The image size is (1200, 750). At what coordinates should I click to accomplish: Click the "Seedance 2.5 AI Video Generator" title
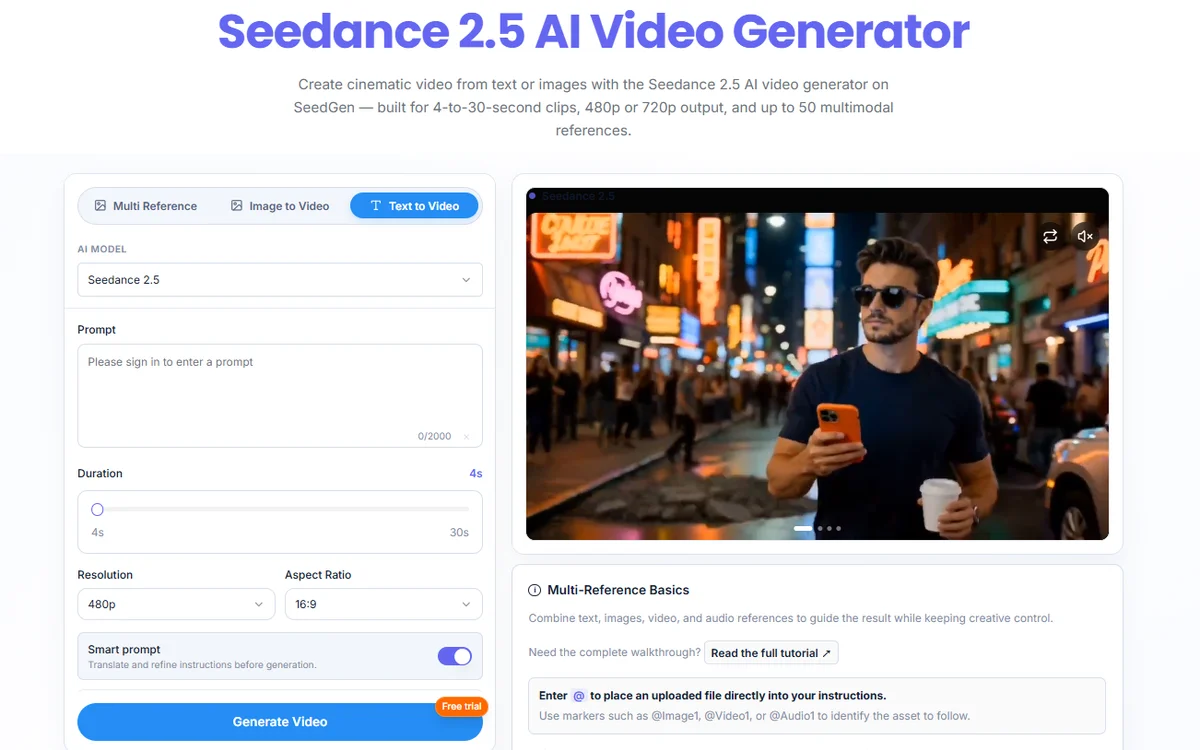click(x=594, y=32)
